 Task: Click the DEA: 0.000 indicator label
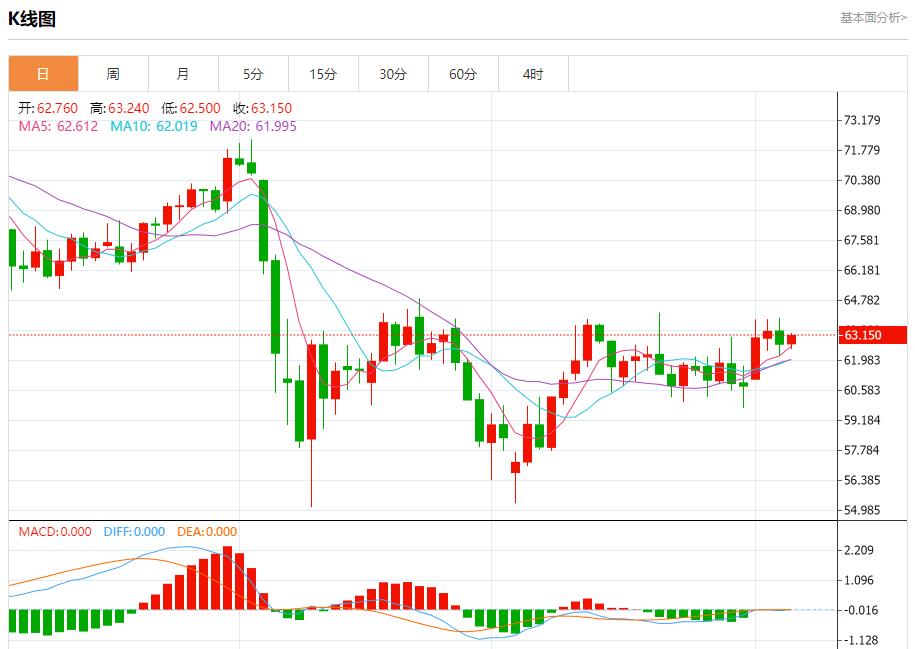207,532
